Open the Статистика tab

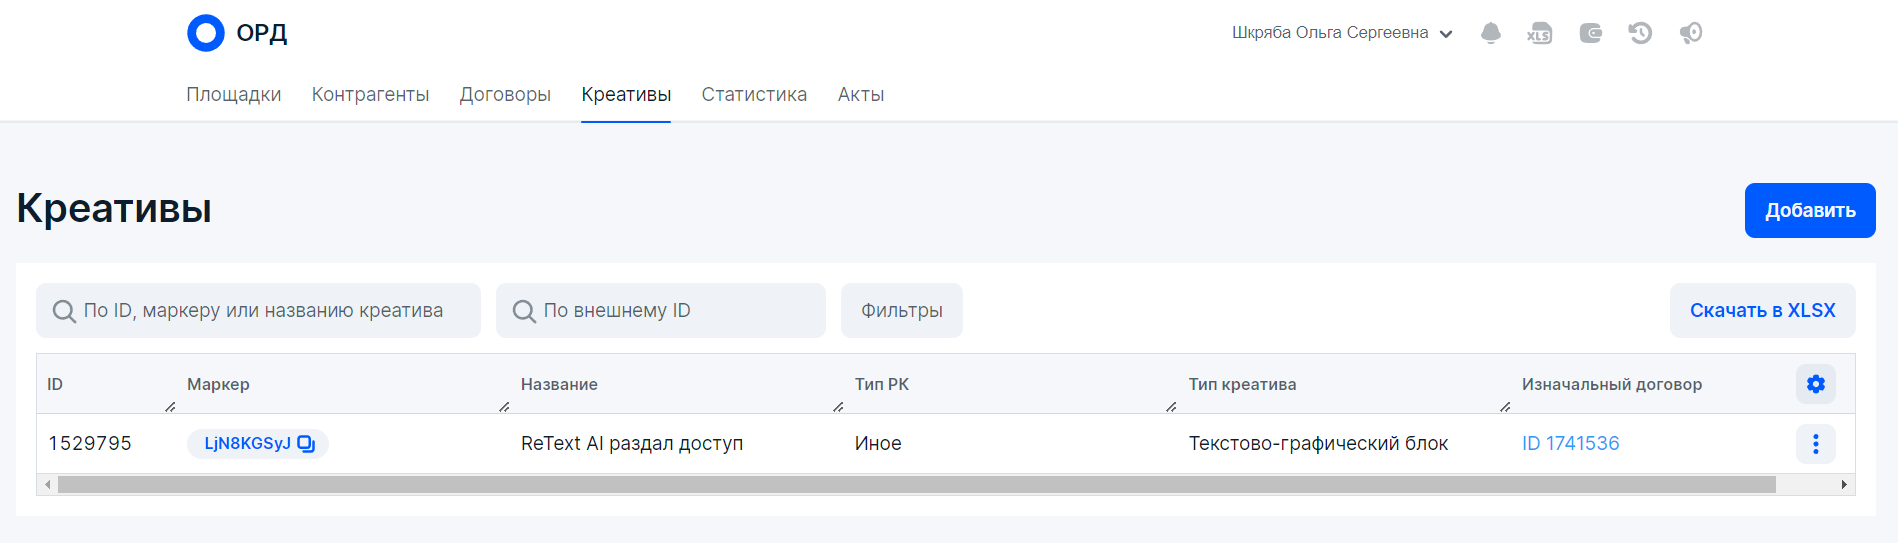[x=754, y=95]
